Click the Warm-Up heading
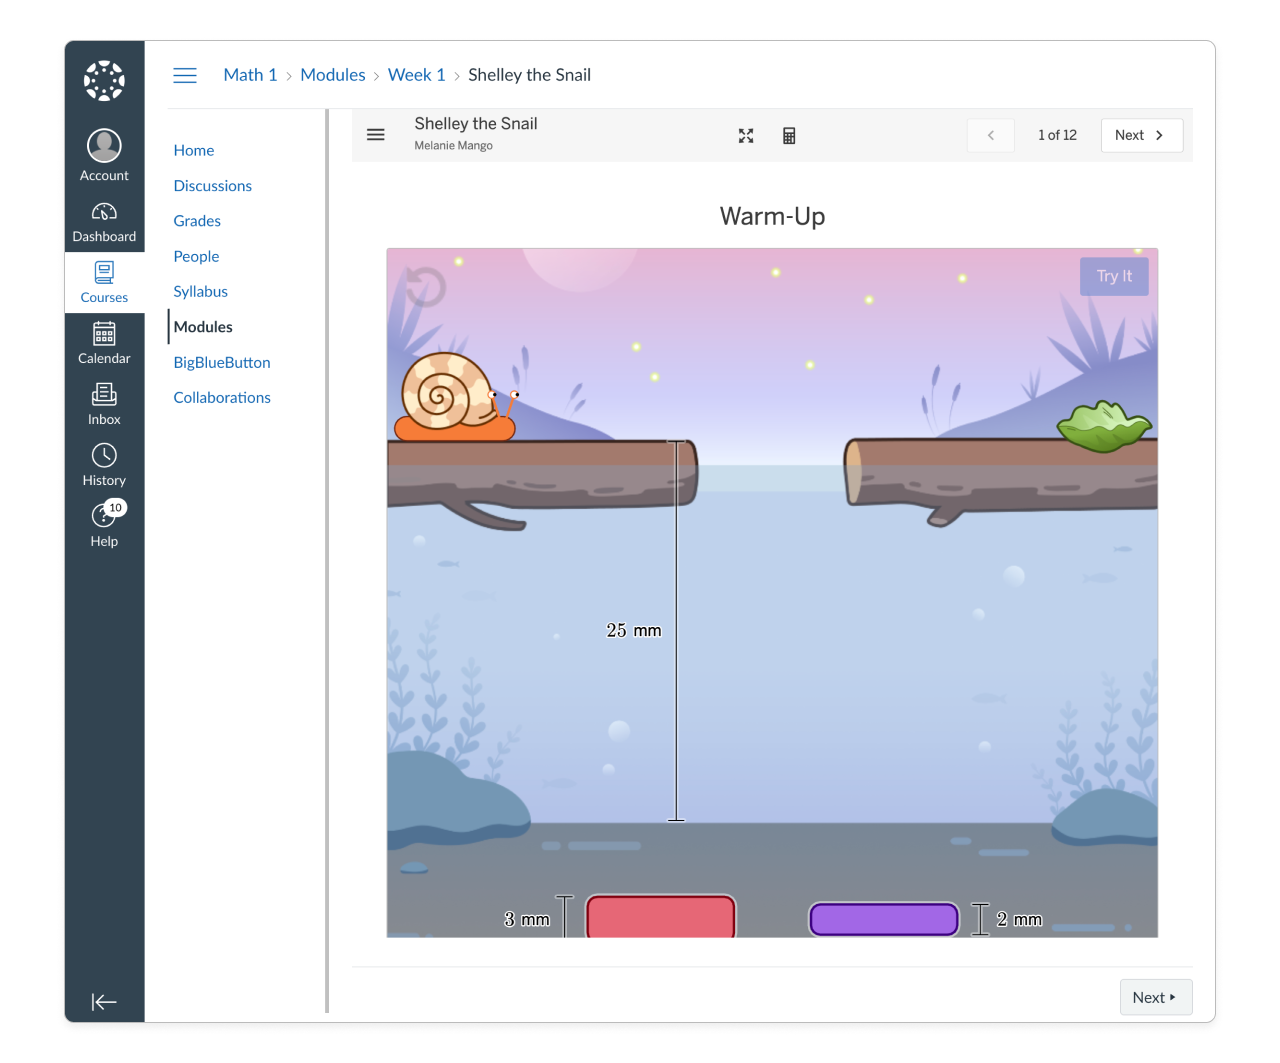 [x=772, y=216]
